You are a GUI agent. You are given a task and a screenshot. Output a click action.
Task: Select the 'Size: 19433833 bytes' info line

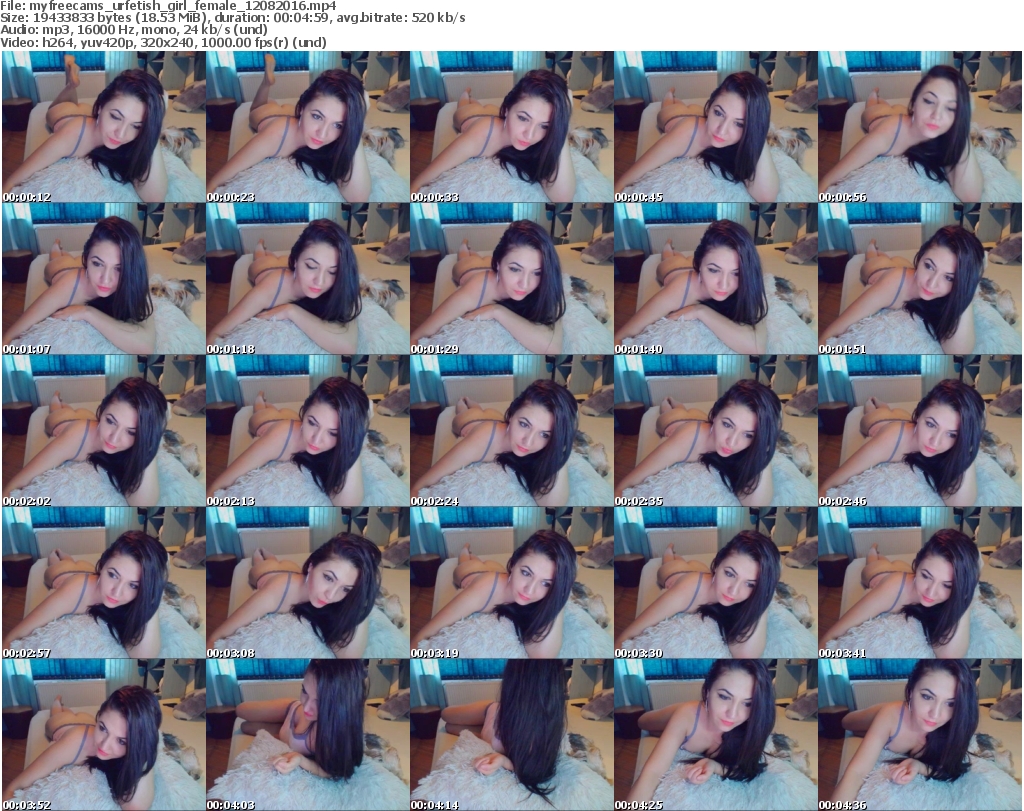tap(232, 18)
